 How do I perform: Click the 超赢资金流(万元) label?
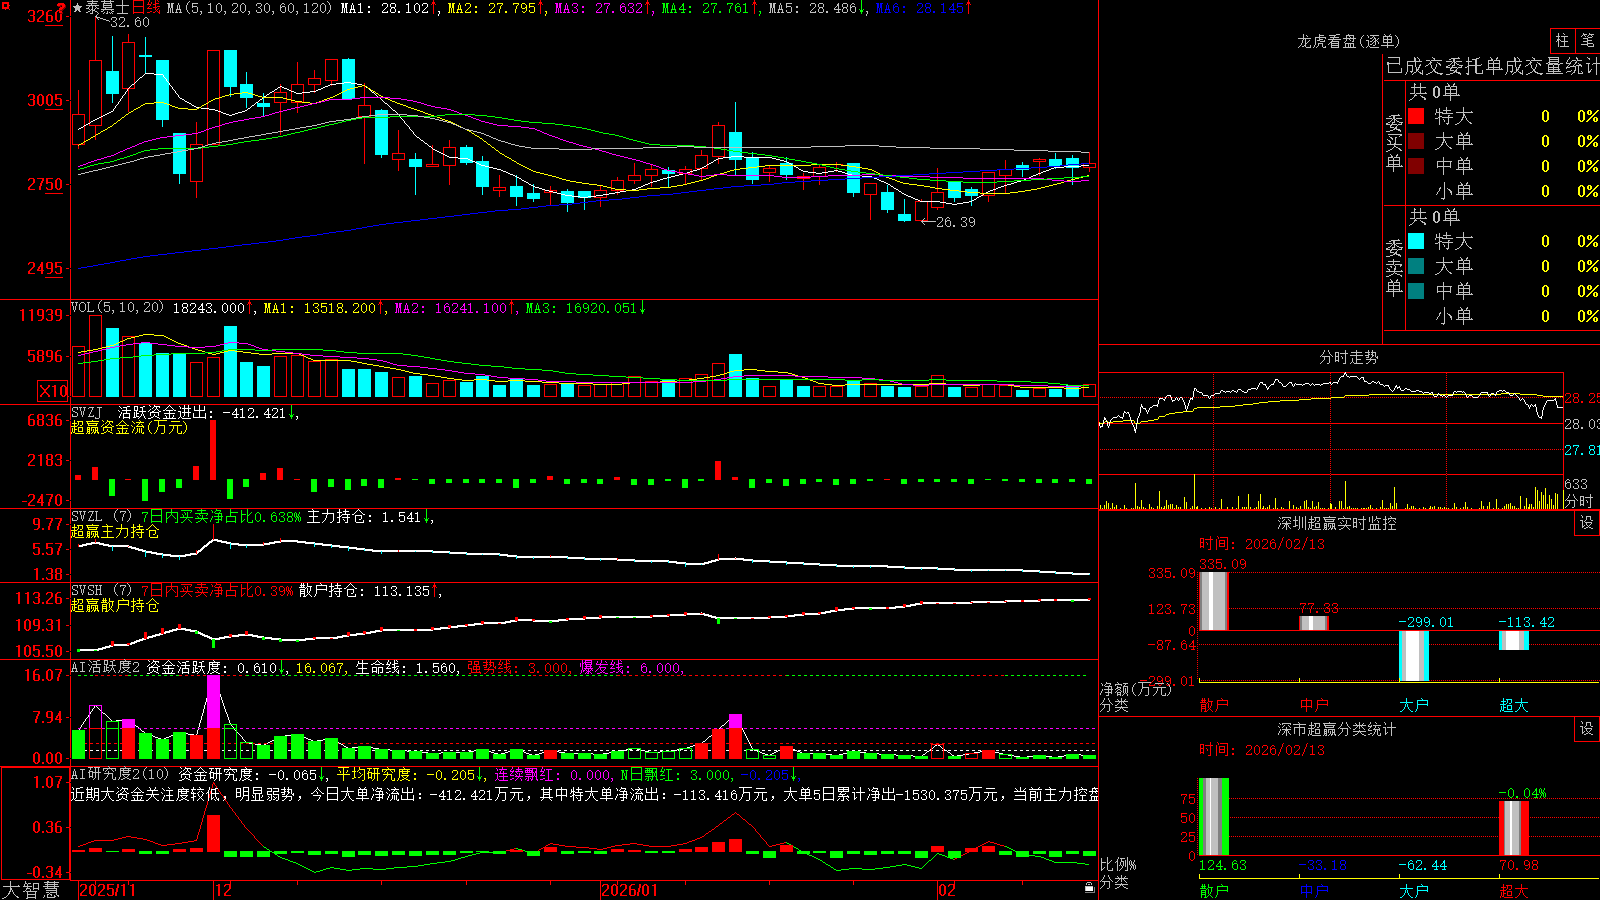(x=129, y=427)
